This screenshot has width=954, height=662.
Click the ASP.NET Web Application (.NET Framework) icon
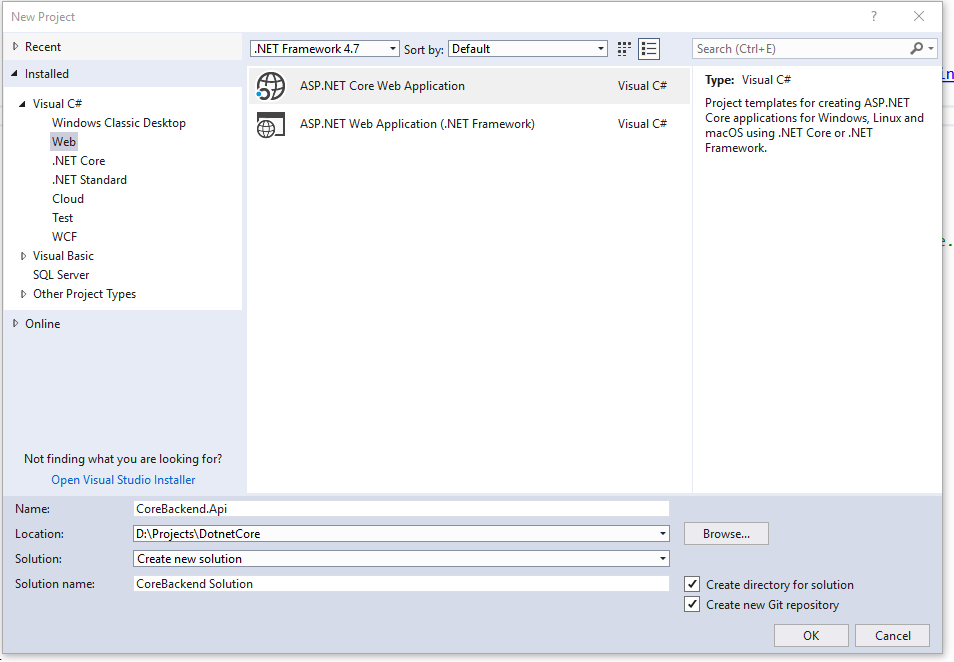[271, 124]
